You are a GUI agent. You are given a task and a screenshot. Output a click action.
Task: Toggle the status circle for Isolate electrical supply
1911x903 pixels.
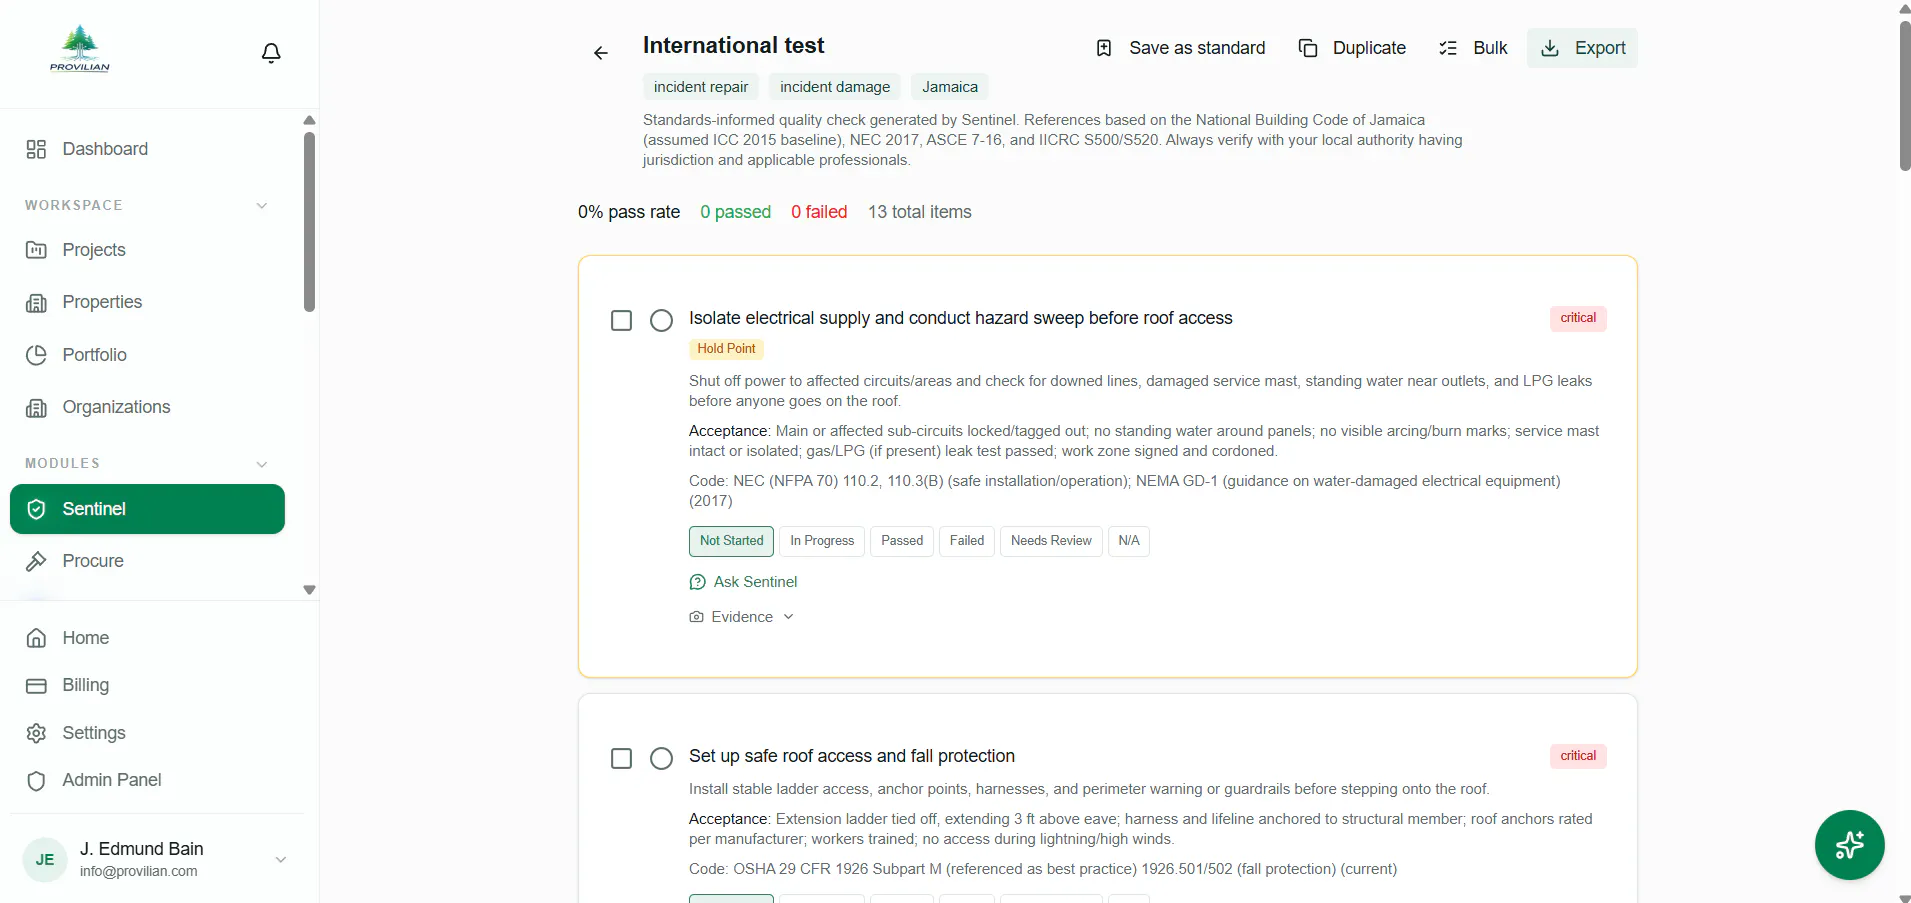click(661, 320)
